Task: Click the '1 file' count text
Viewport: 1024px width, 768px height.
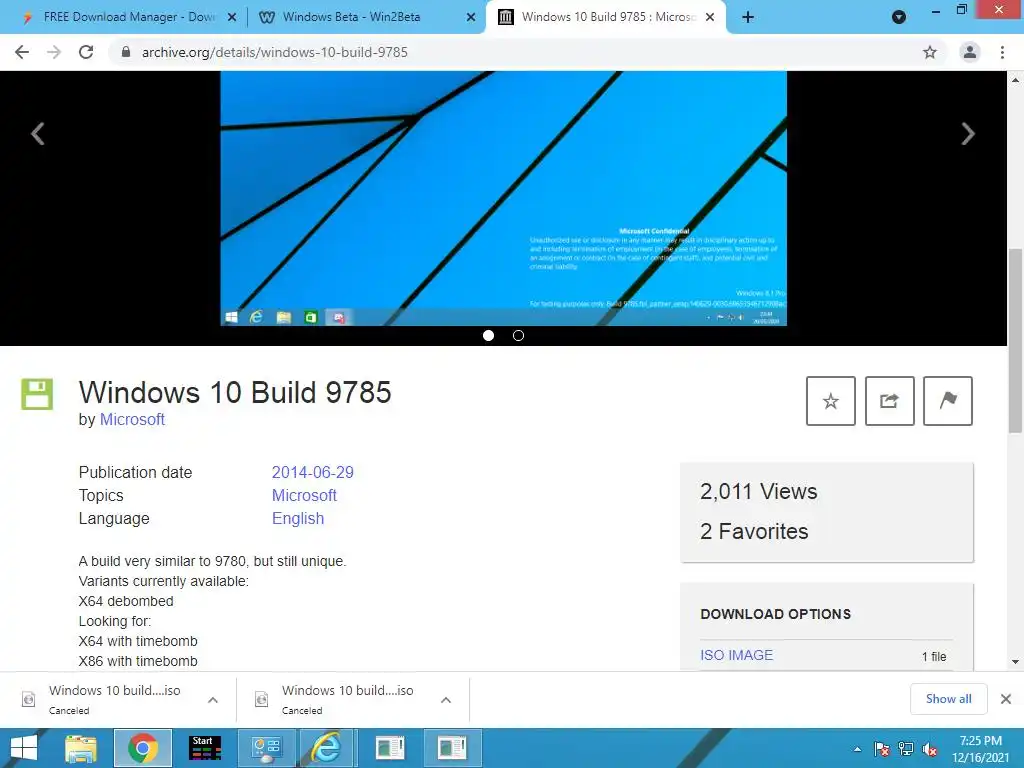Action: coord(934,656)
